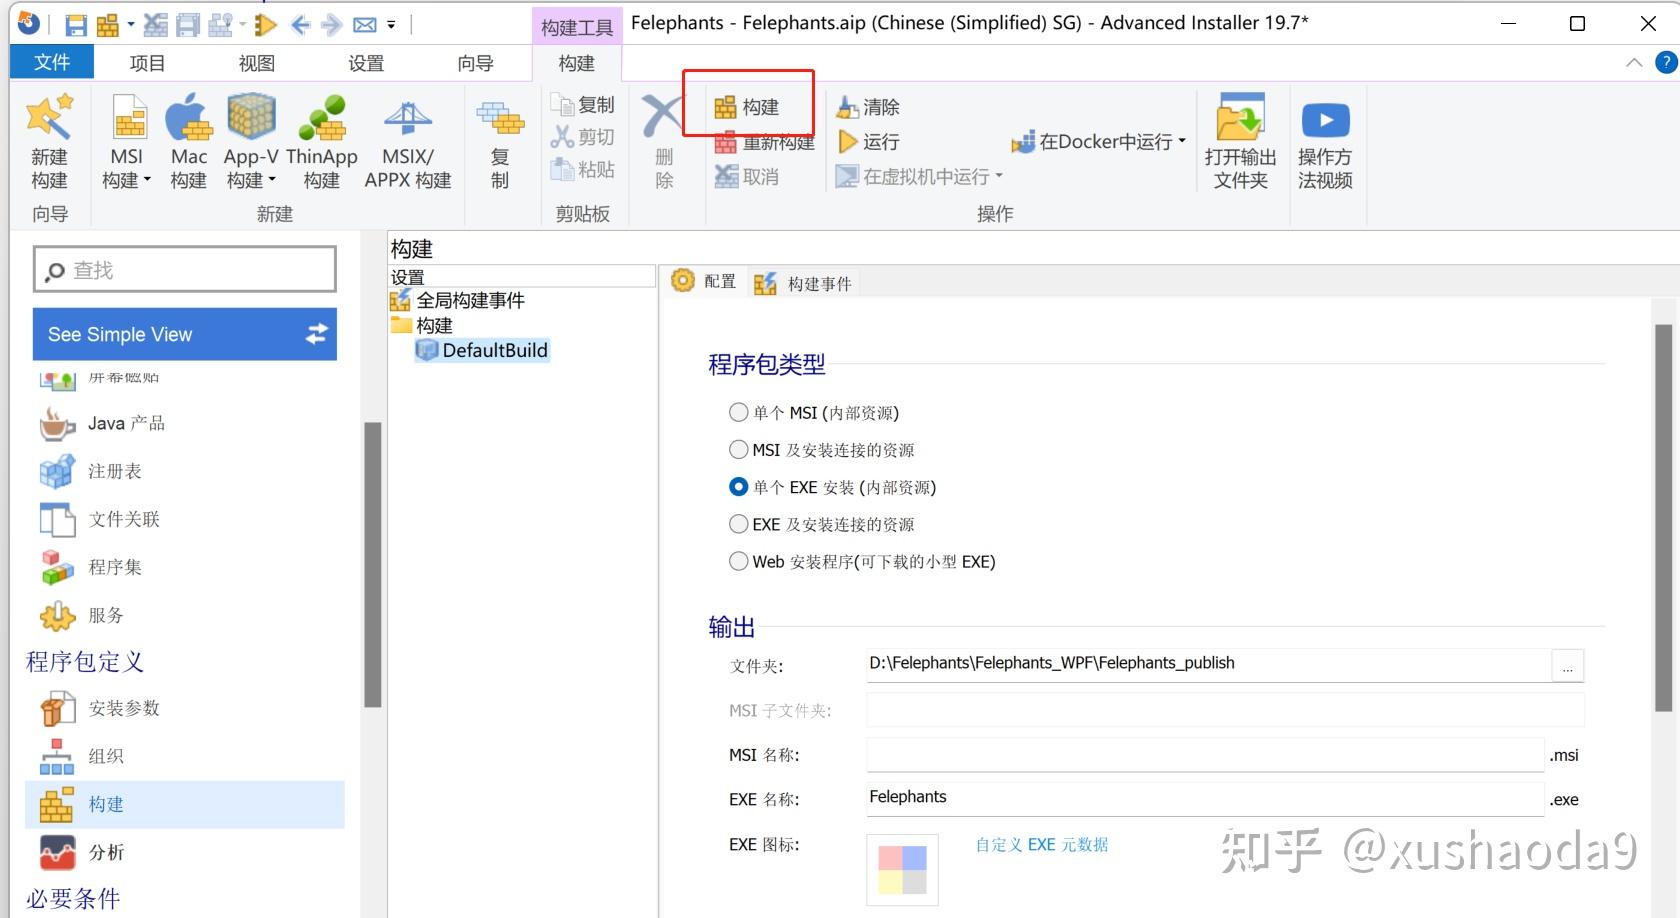The width and height of the screenshot is (1680, 918).
Task: Open 自定义 EXE 元数据 link
Action: coord(1041,845)
